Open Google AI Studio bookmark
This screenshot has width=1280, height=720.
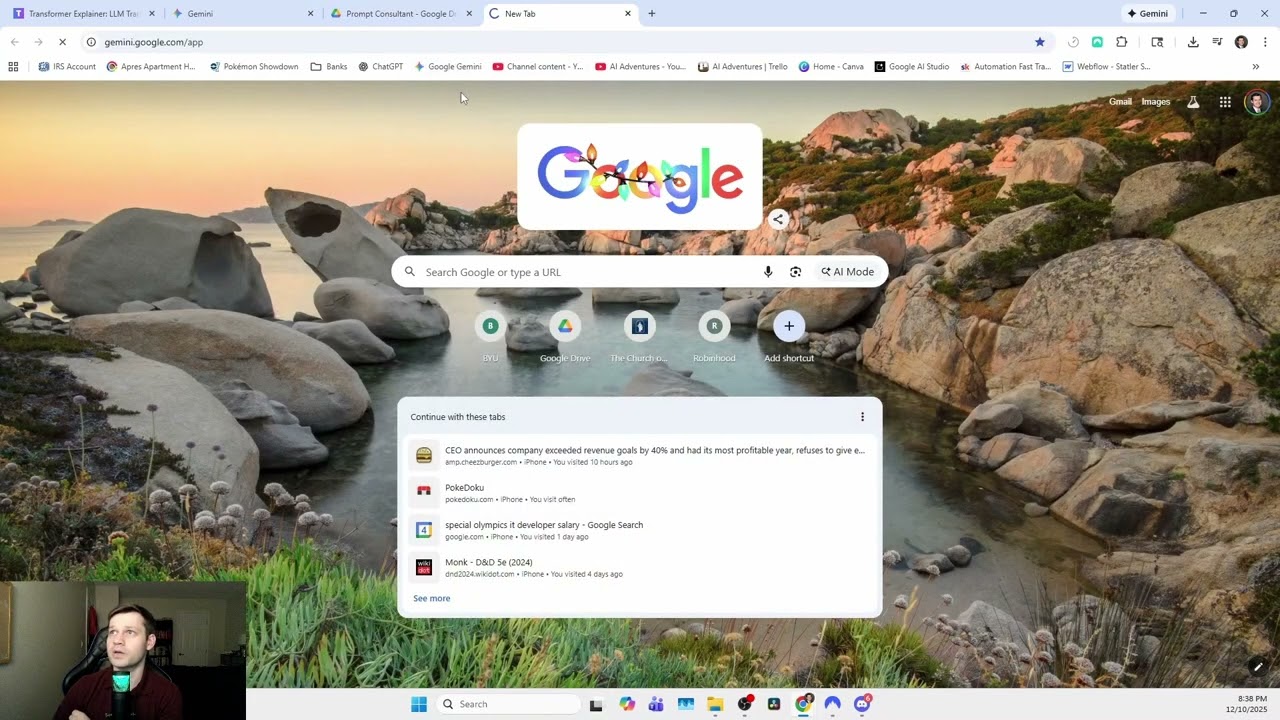click(912, 67)
